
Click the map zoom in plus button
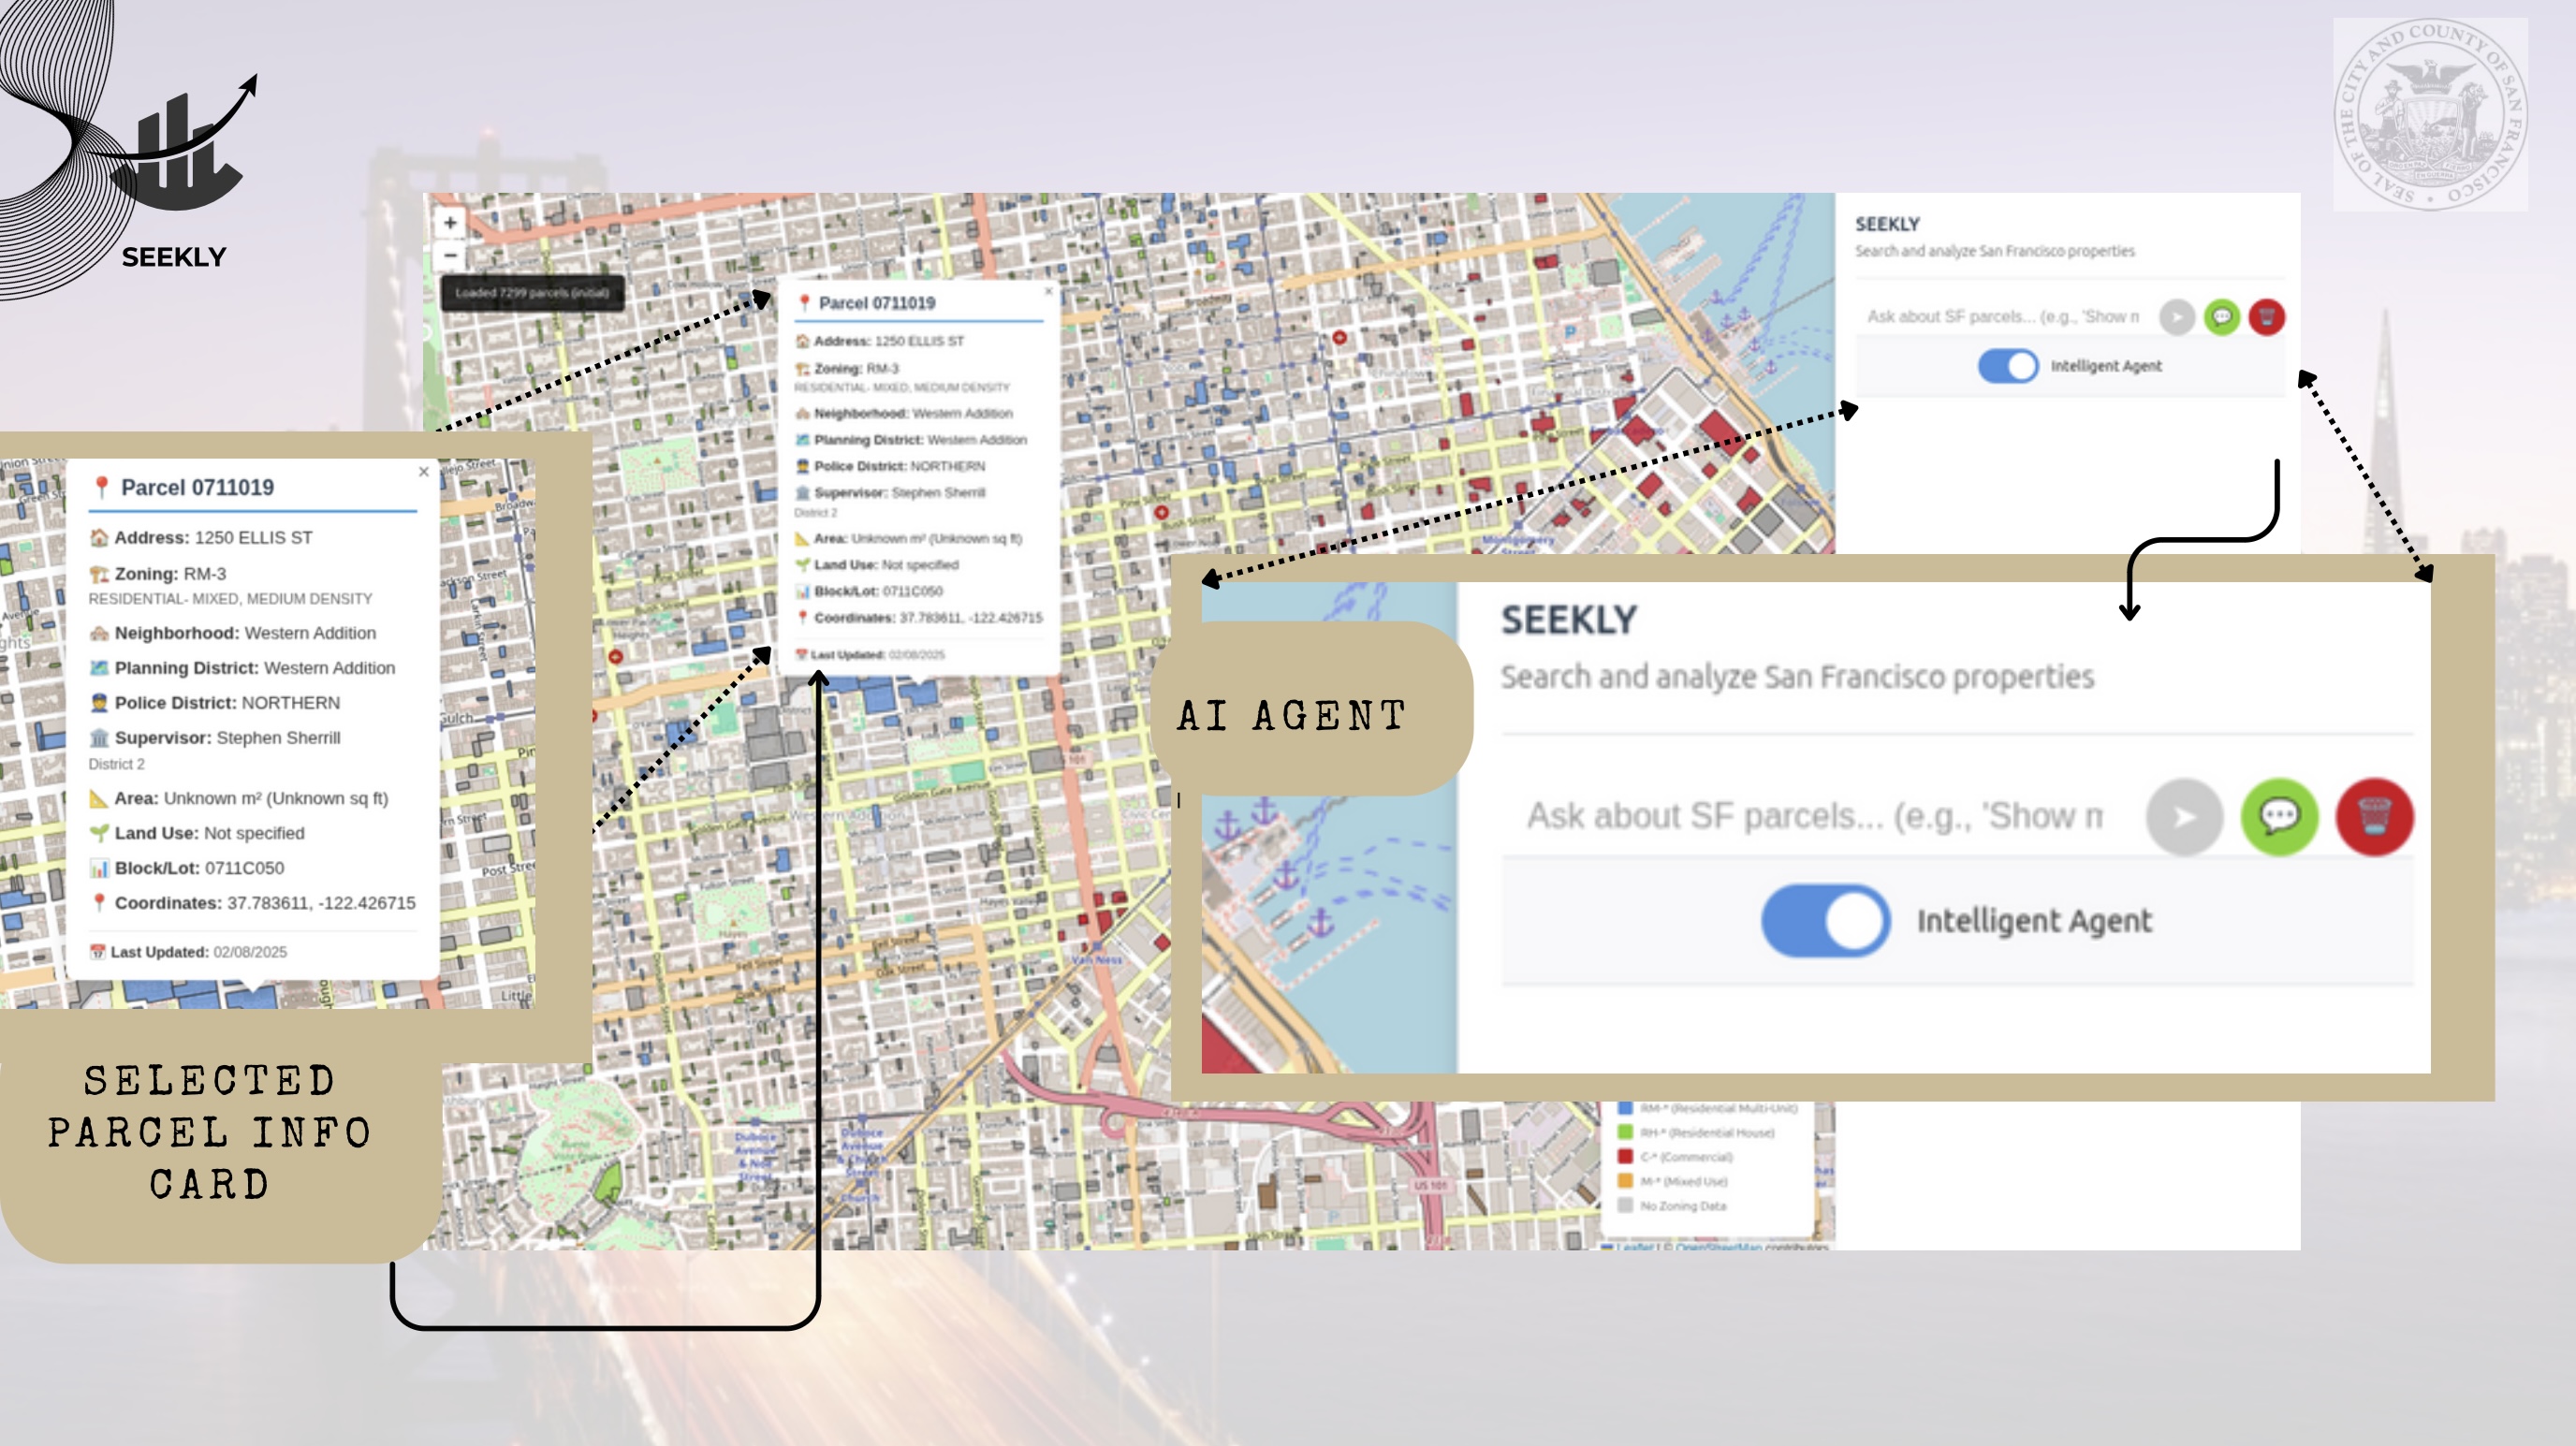(450, 223)
